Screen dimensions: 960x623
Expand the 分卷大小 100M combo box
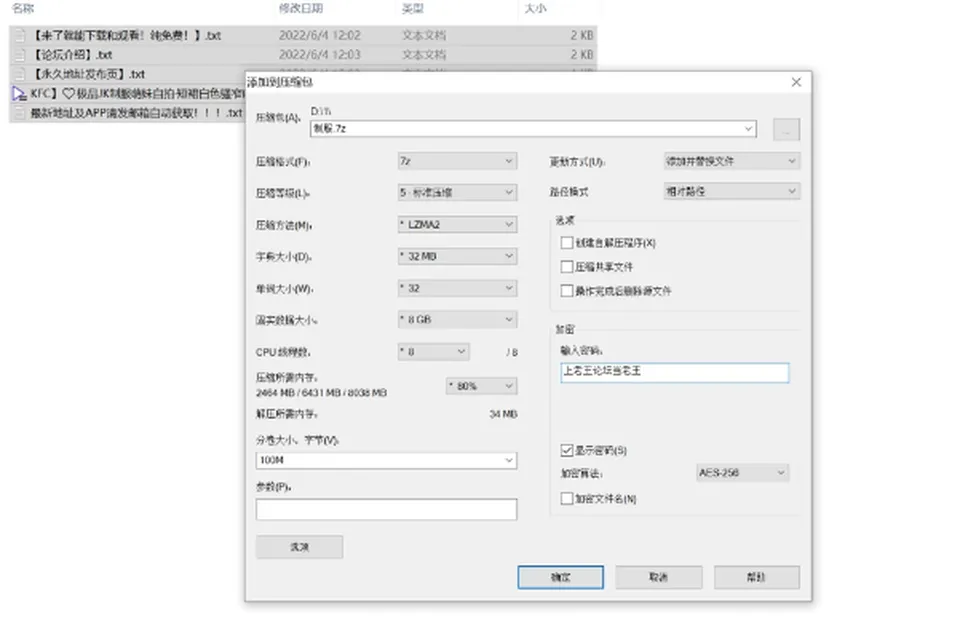point(386,460)
